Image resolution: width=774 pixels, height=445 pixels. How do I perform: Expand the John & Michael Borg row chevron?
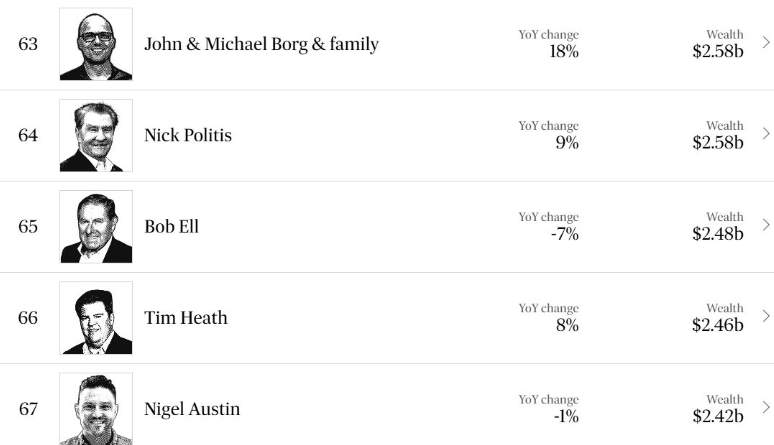pyautogui.click(x=766, y=43)
